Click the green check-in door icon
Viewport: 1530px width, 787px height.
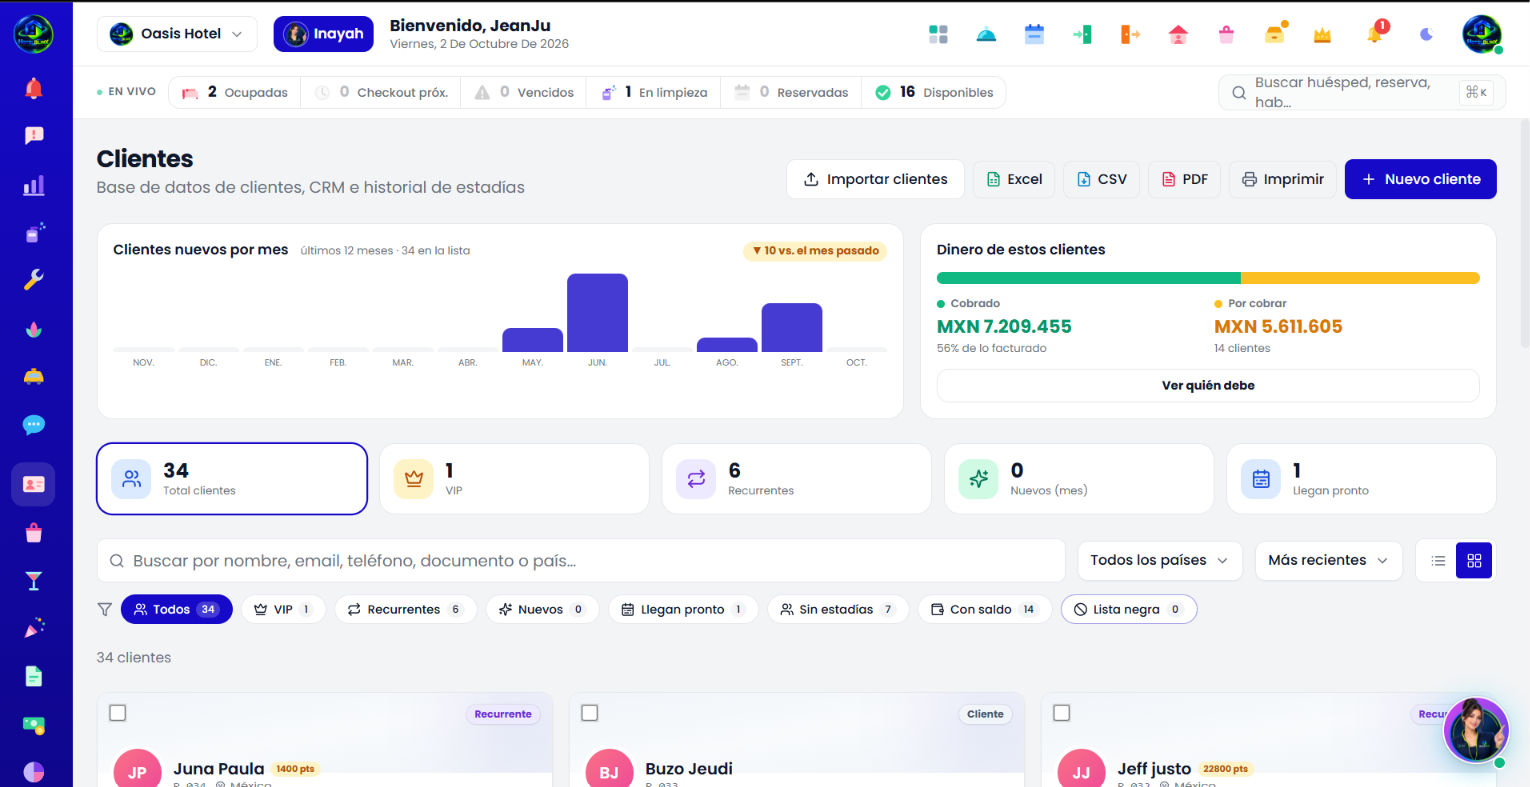tap(1082, 35)
